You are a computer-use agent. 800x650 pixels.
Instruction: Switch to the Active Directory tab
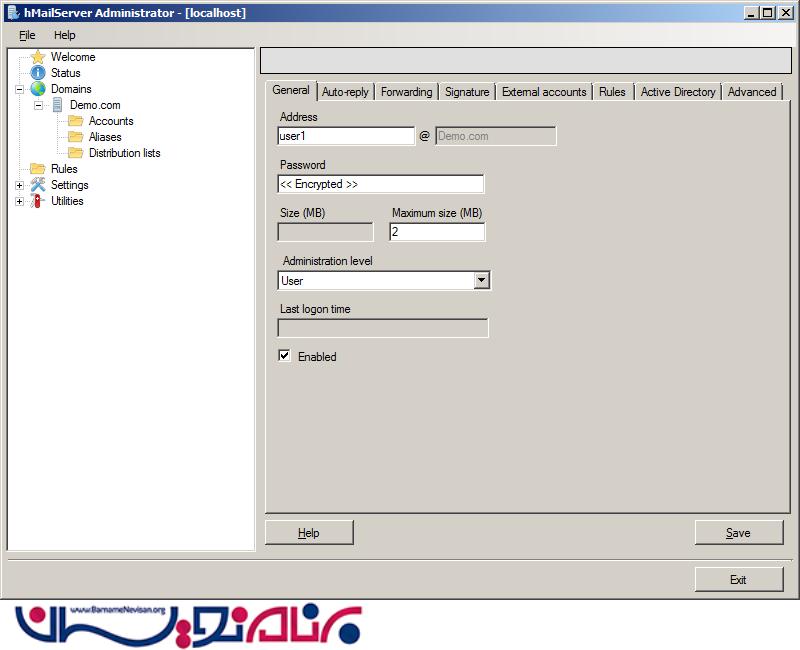pyautogui.click(x=678, y=92)
